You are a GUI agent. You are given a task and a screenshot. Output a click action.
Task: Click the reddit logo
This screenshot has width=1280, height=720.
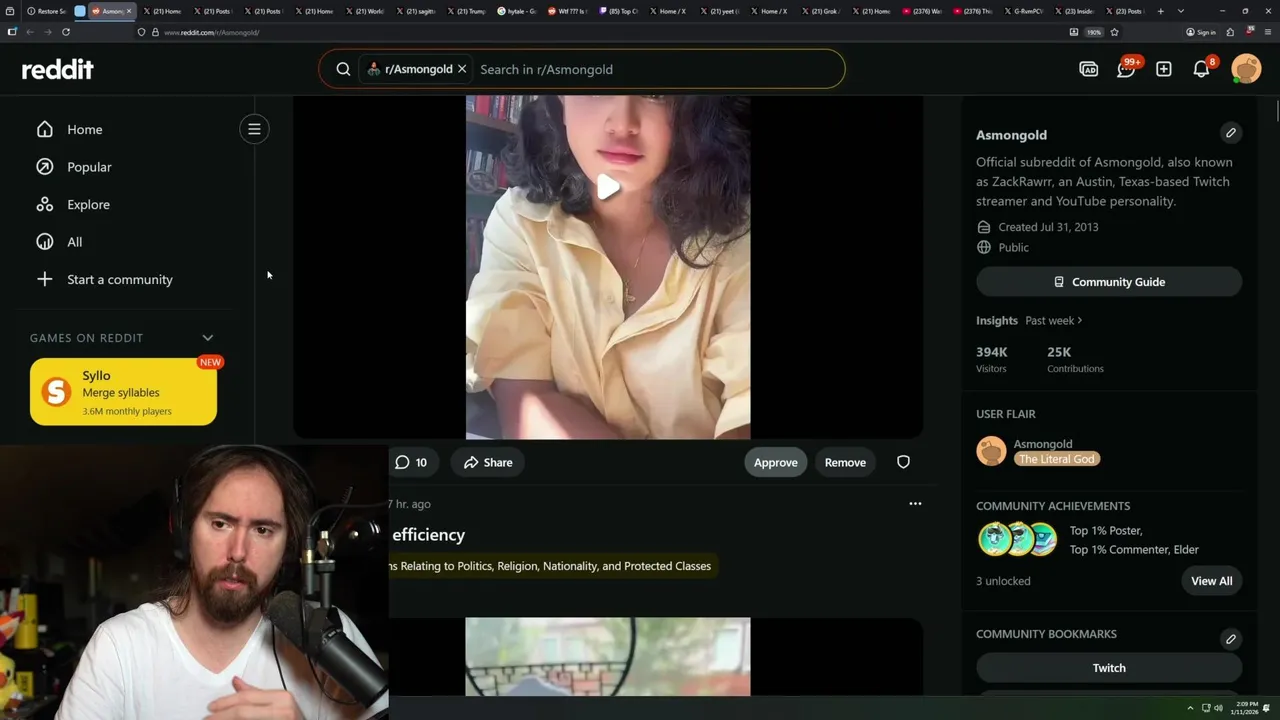coord(58,69)
